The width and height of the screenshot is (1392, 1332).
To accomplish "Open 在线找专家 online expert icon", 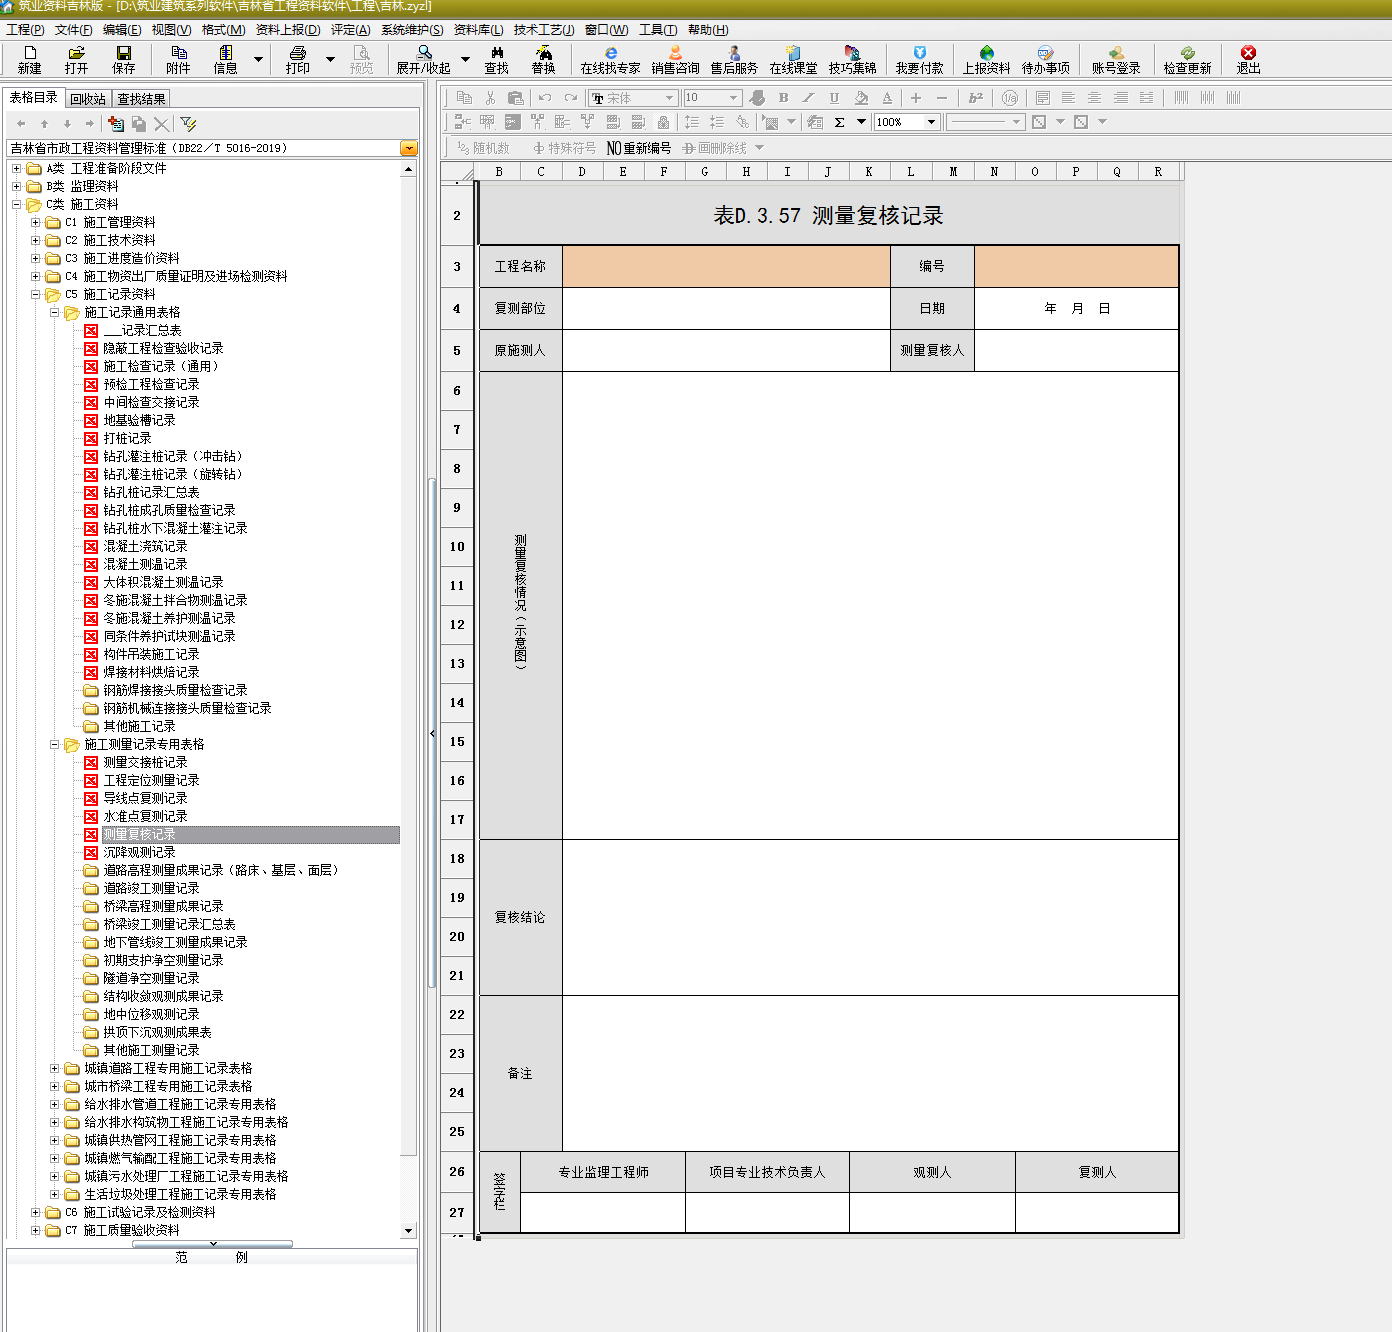I will (611, 59).
